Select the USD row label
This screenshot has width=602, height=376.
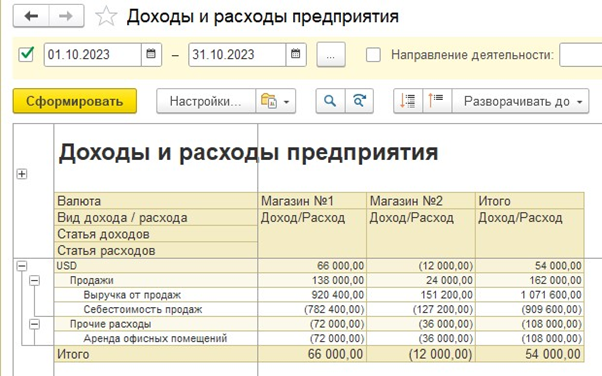67,266
